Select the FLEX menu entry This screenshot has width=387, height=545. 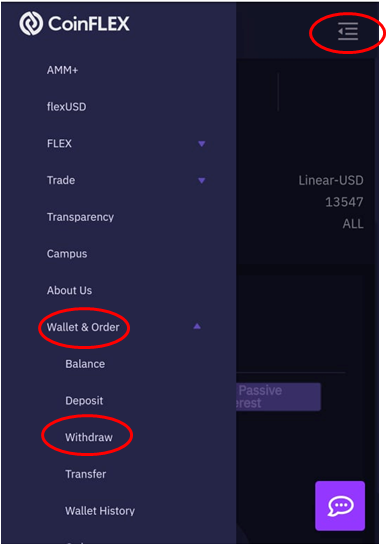click(x=59, y=144)
